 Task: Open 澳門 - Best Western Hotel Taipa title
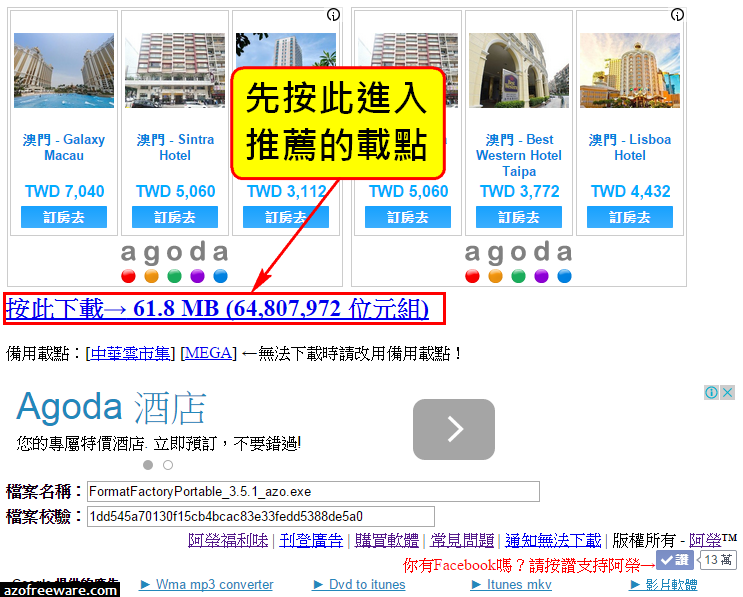519,155
